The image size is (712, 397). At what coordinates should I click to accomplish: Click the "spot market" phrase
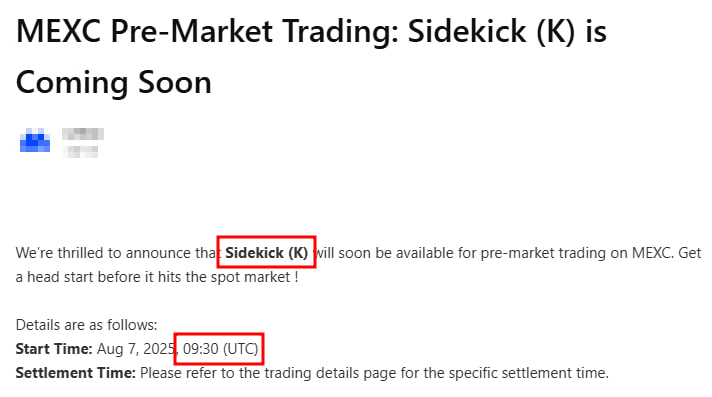250,277
